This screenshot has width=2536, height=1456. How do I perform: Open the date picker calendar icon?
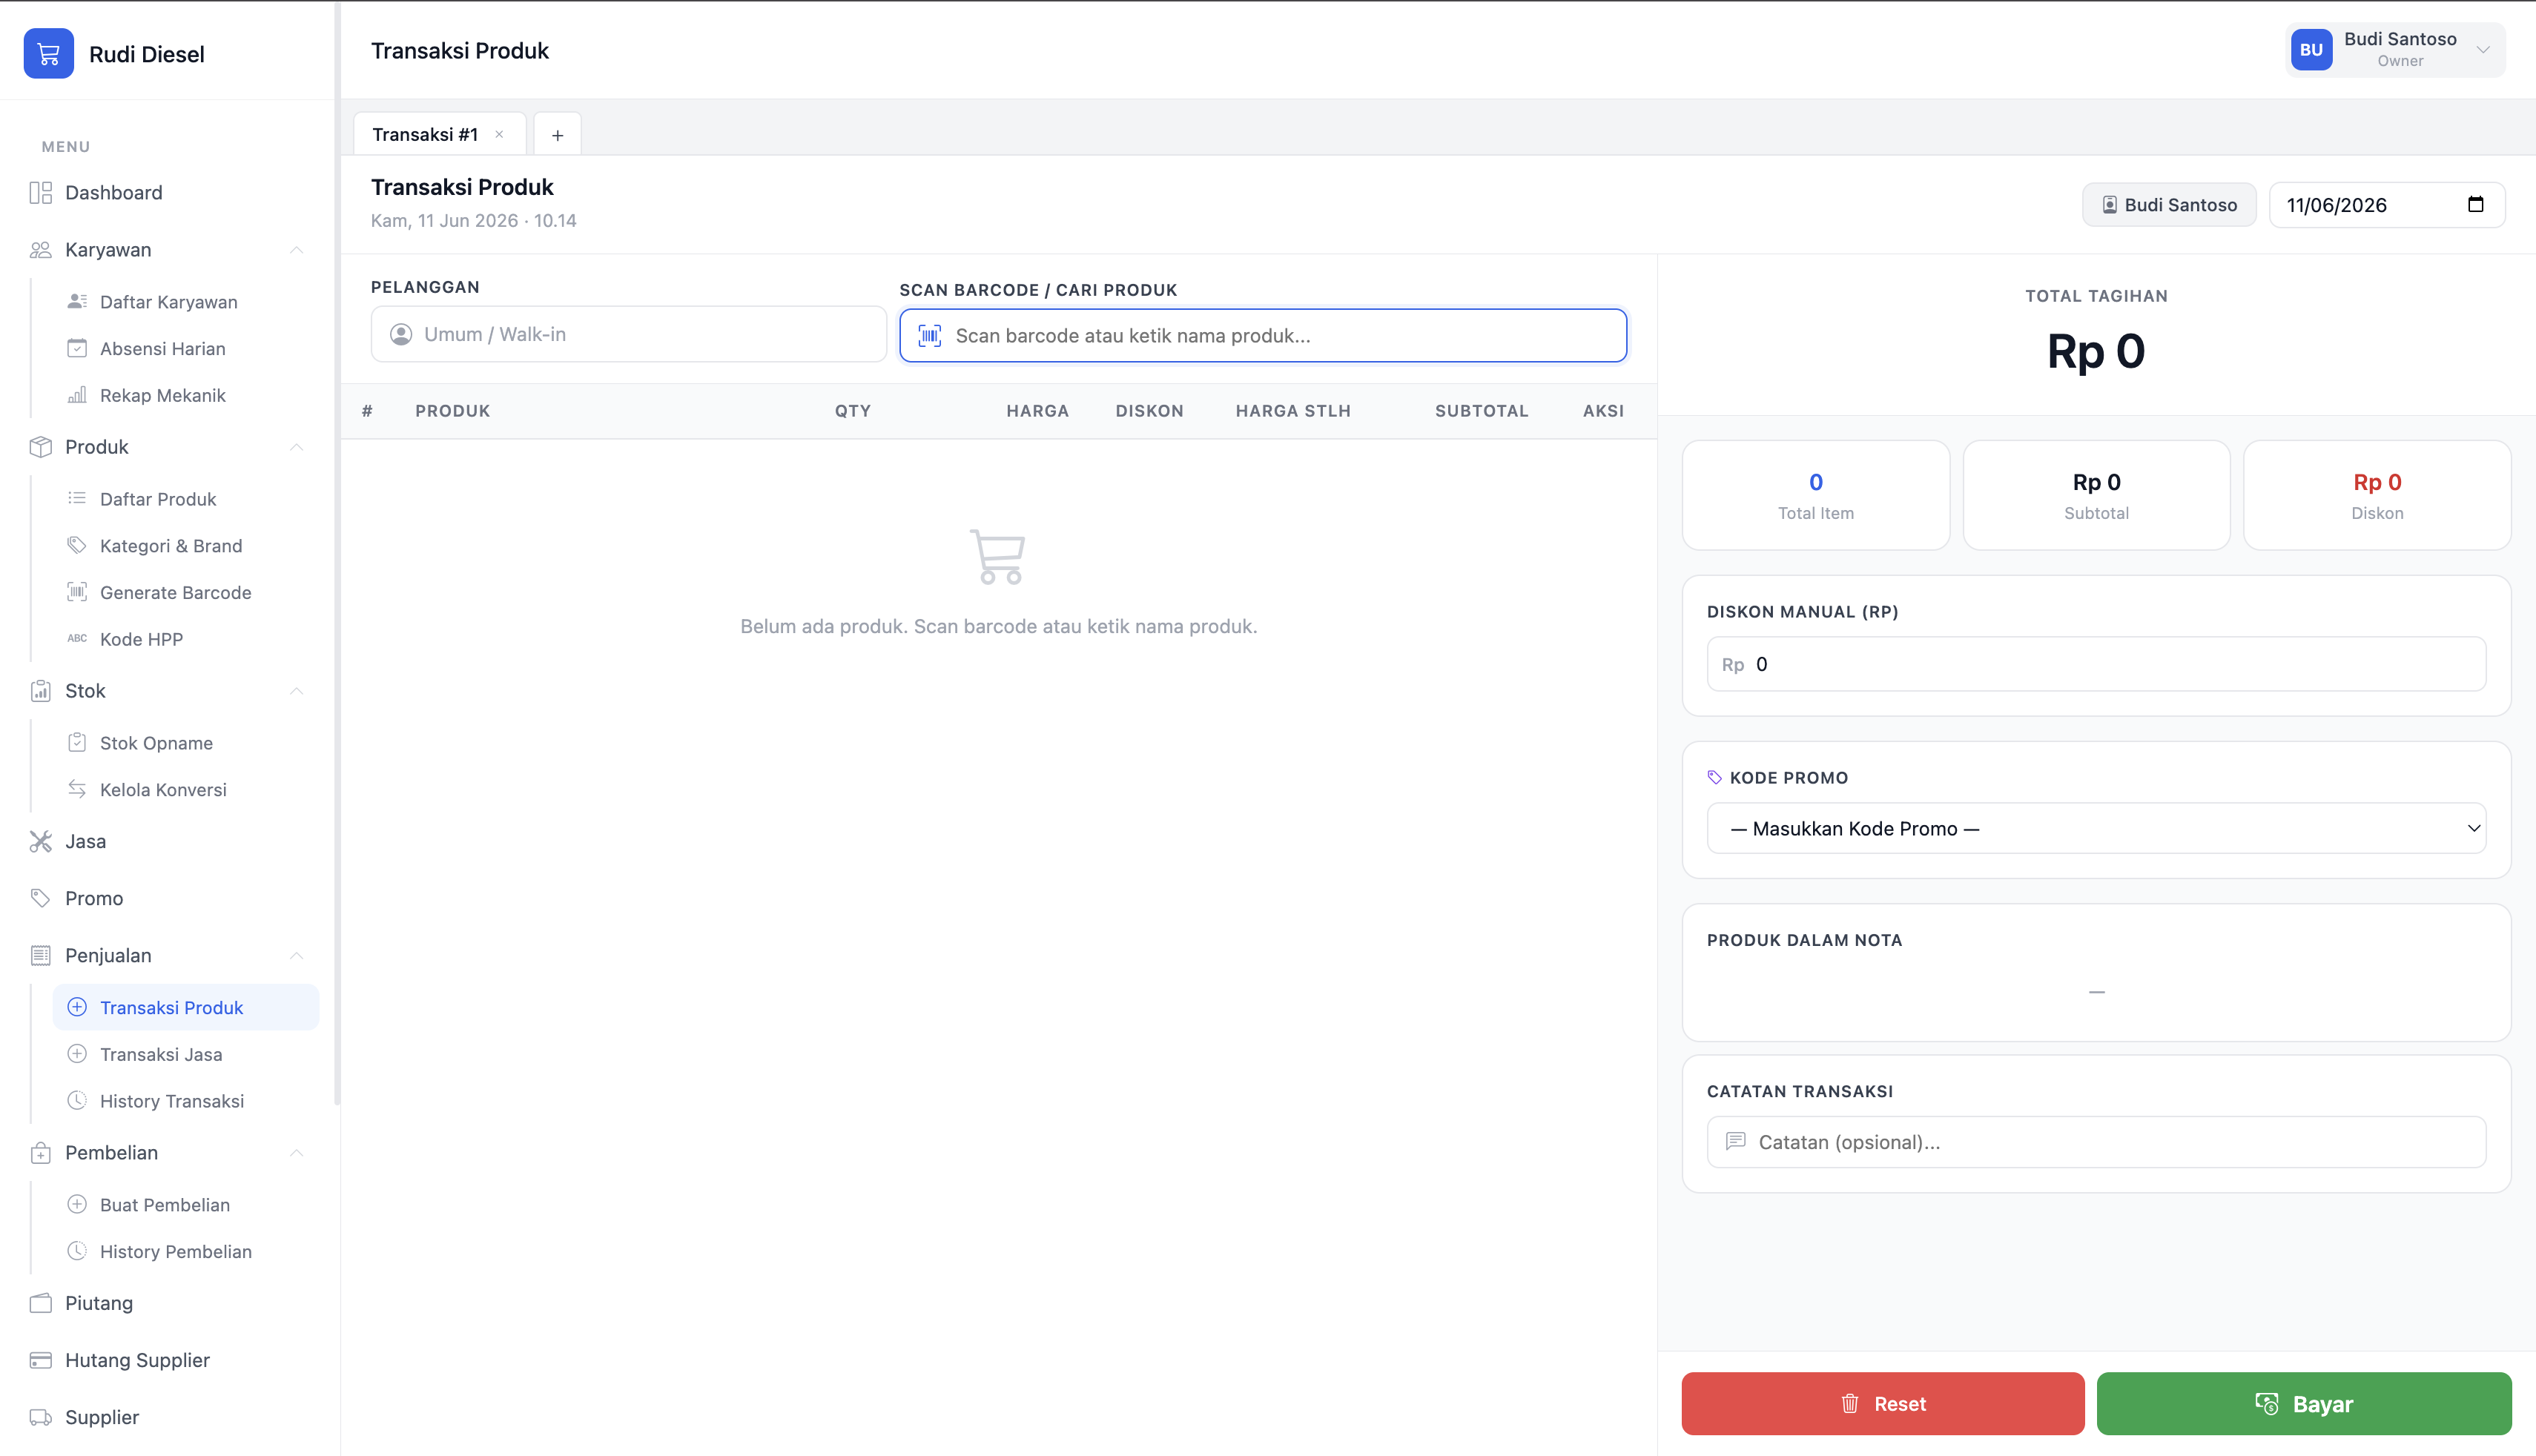(2475, 205)
